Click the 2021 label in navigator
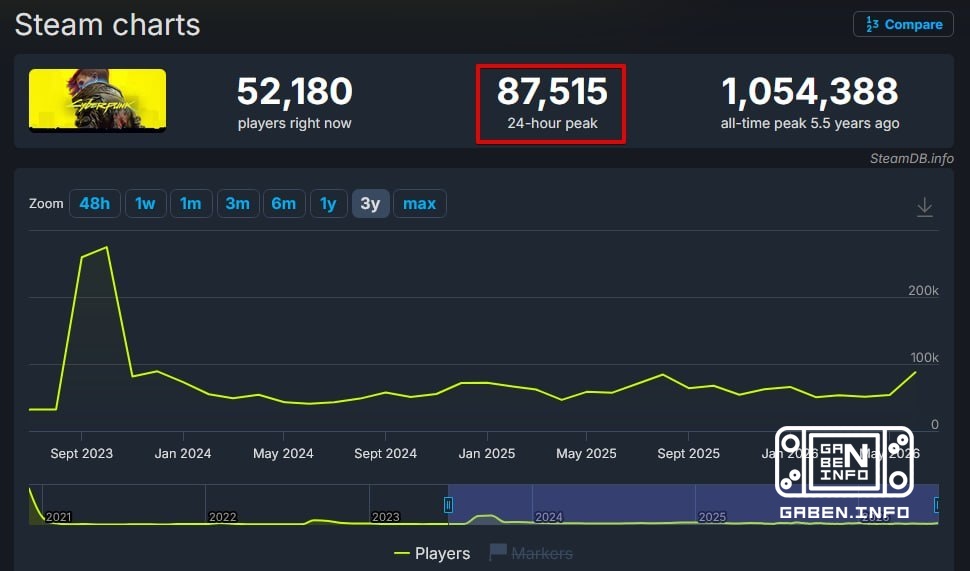 [x=58, y=517]
